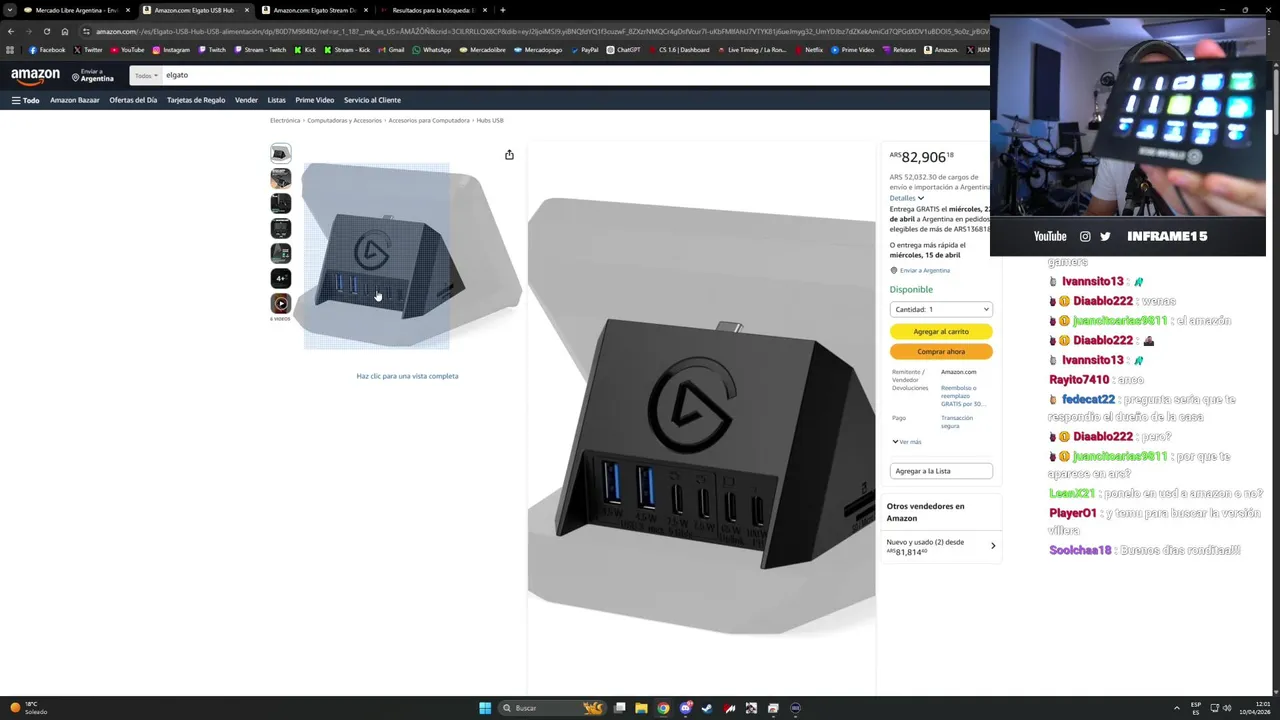Open the Netflix bookmark
Screen dimensions: 1280x720
[x=808, y=50]
